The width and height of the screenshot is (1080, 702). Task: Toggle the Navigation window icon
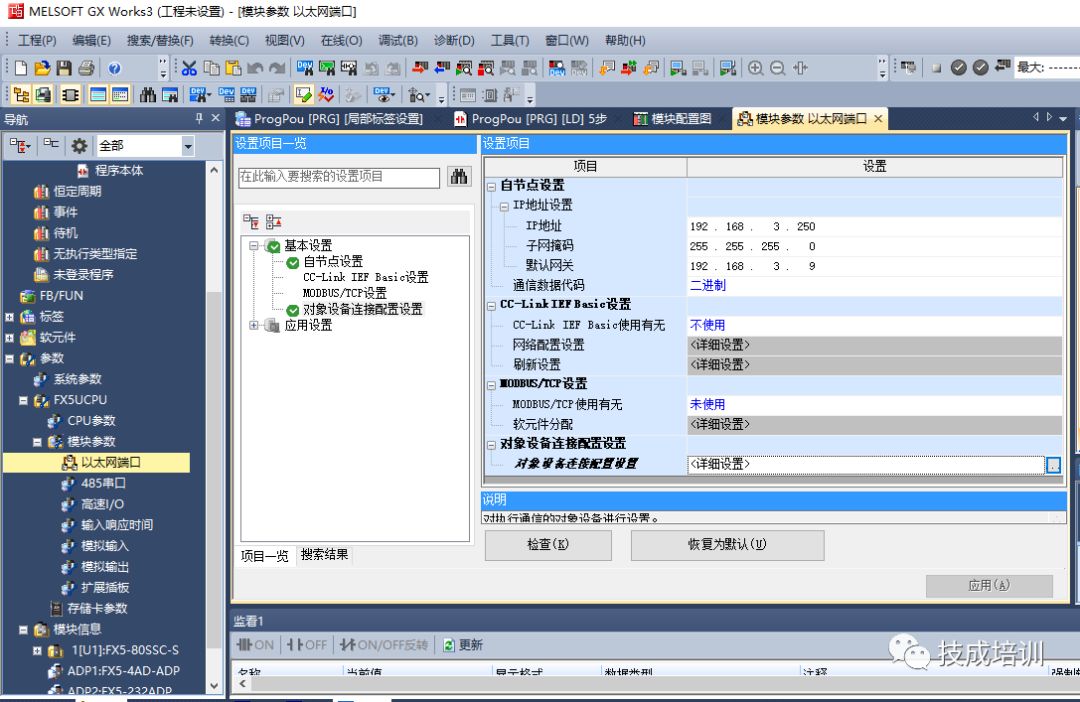click(21, 94)
